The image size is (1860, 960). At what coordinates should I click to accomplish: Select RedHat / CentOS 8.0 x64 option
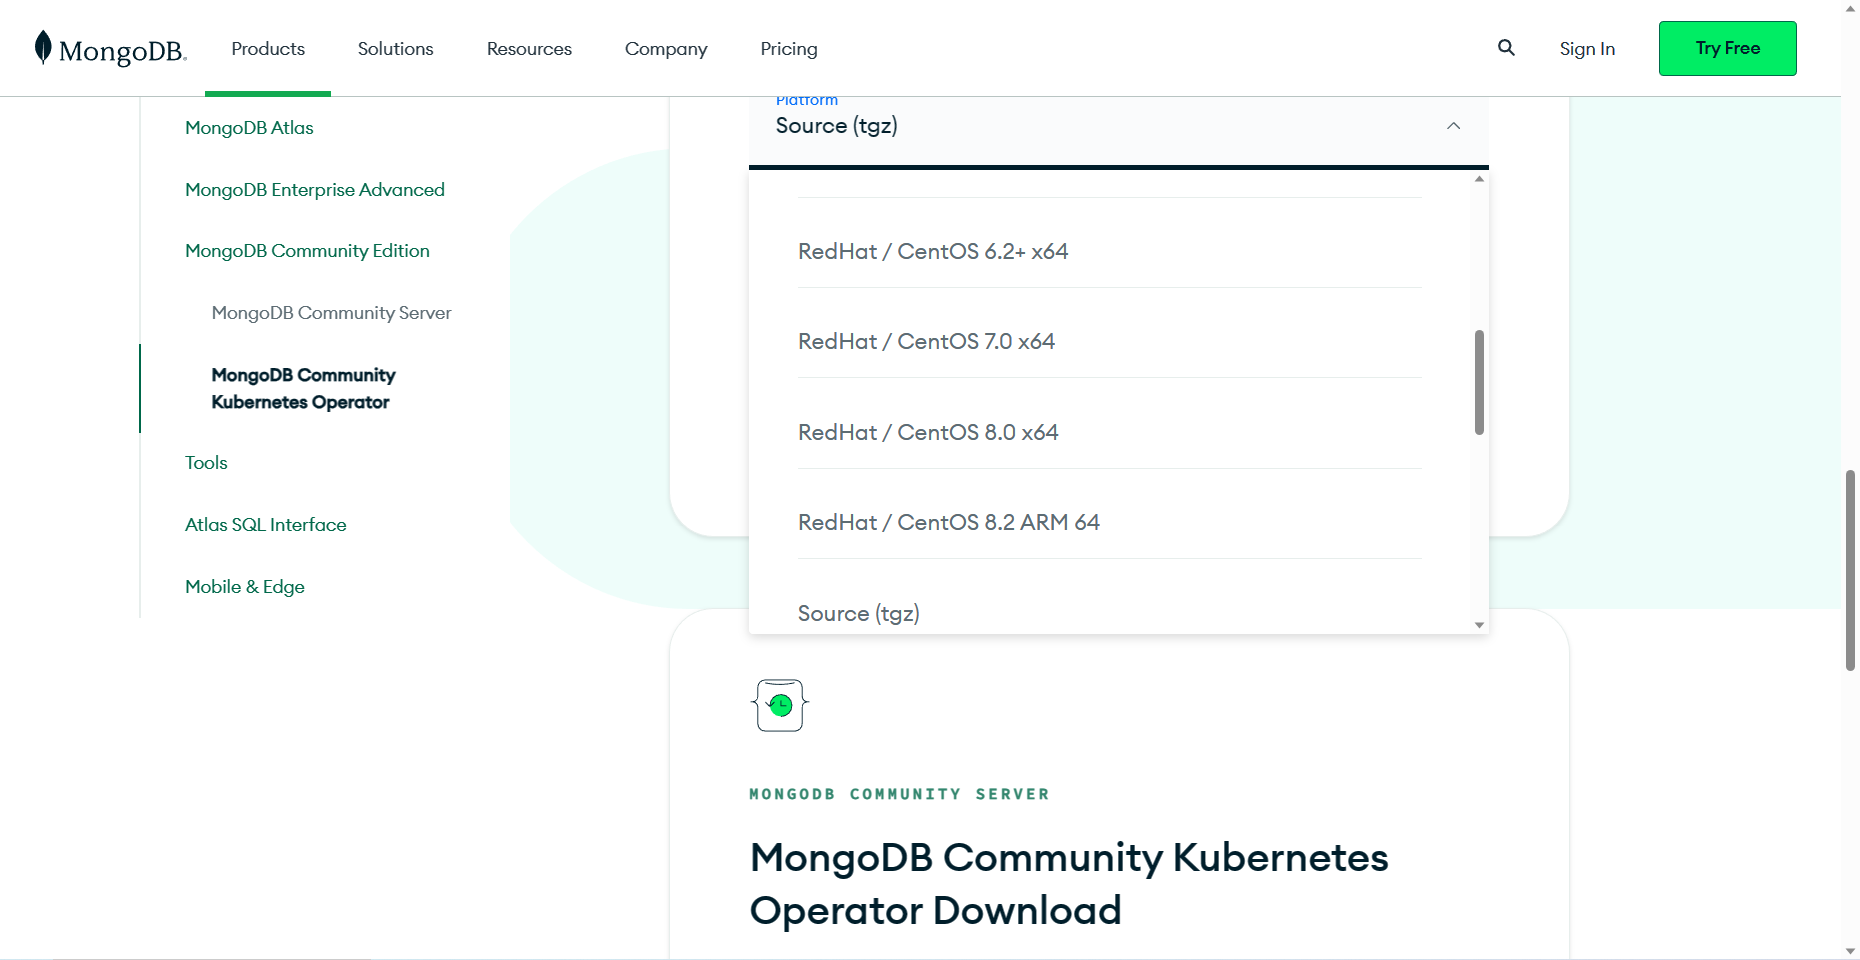point(1110,432)
